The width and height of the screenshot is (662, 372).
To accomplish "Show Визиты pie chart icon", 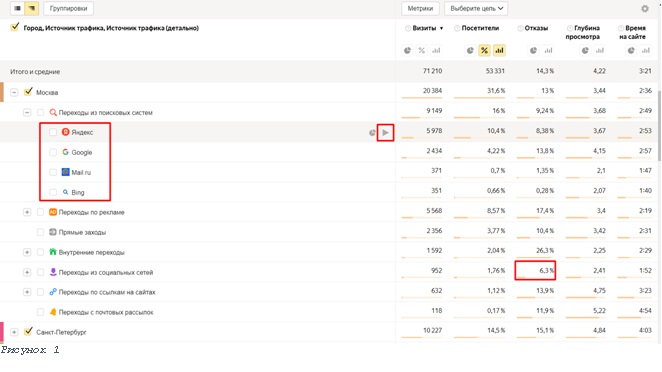I will pos(407,51).
